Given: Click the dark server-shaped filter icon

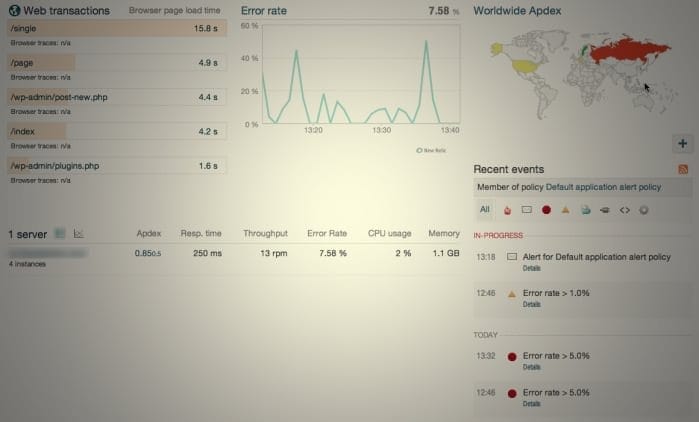Looking at the screenshot, I should 604,210.
